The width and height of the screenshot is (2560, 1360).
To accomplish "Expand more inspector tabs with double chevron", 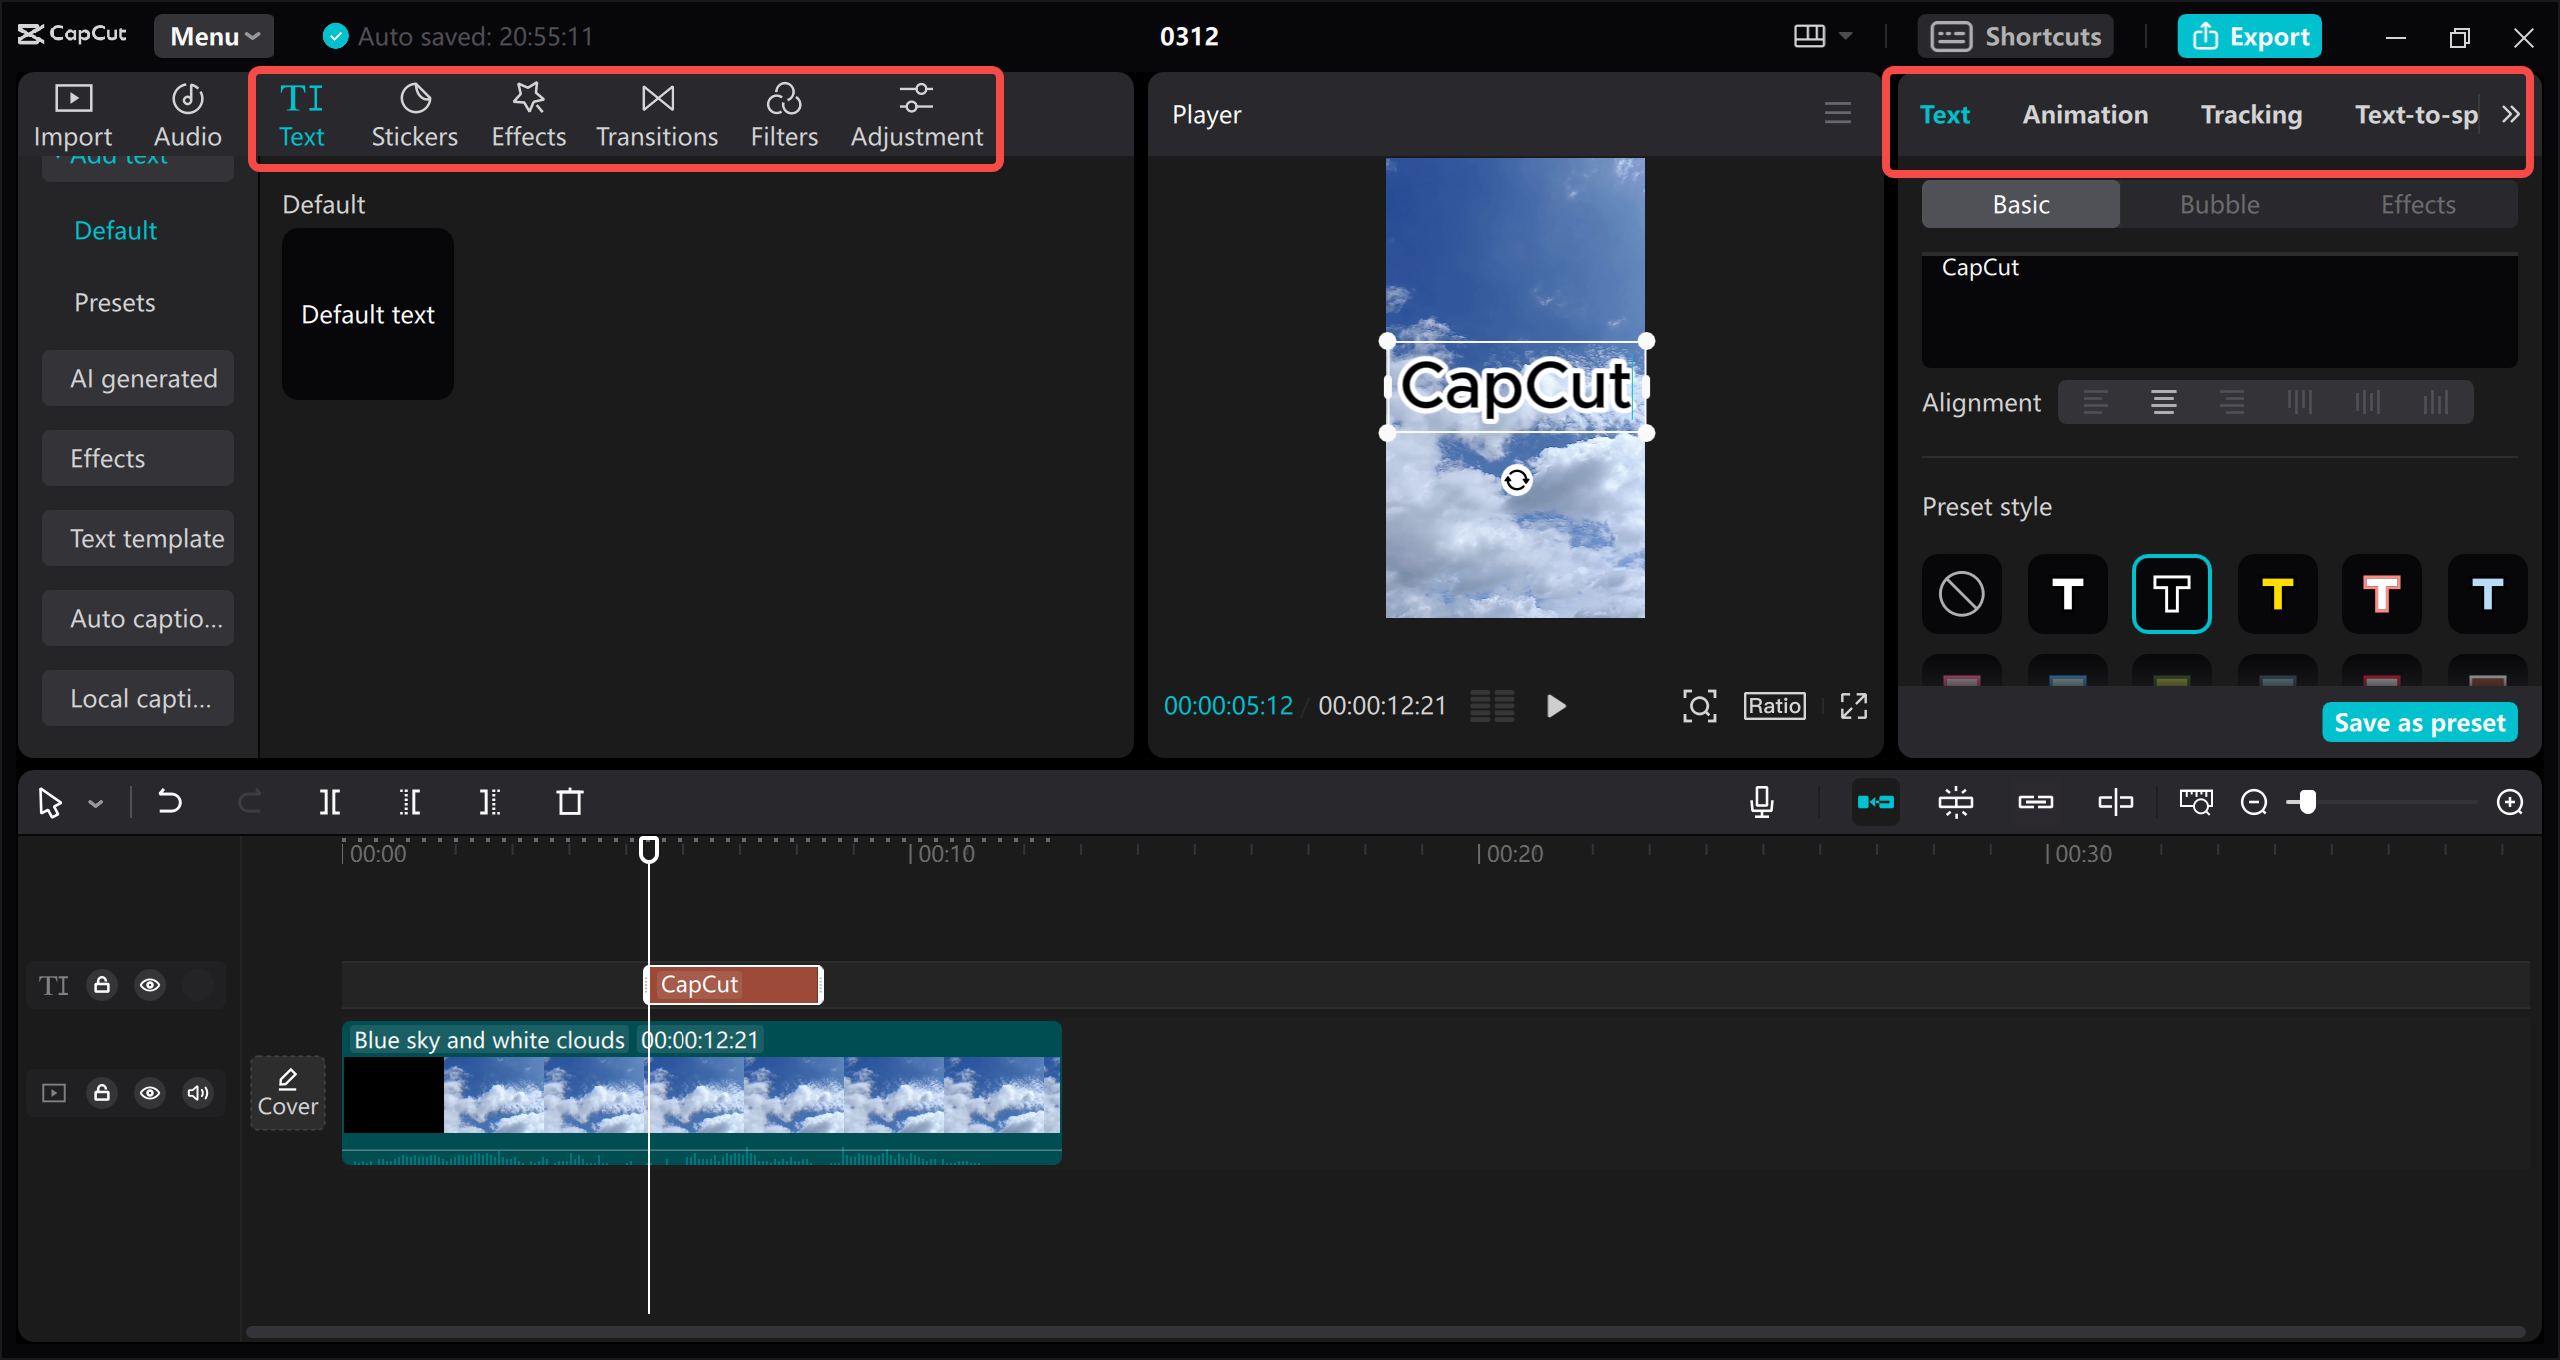I will (x=2510, y=114).
